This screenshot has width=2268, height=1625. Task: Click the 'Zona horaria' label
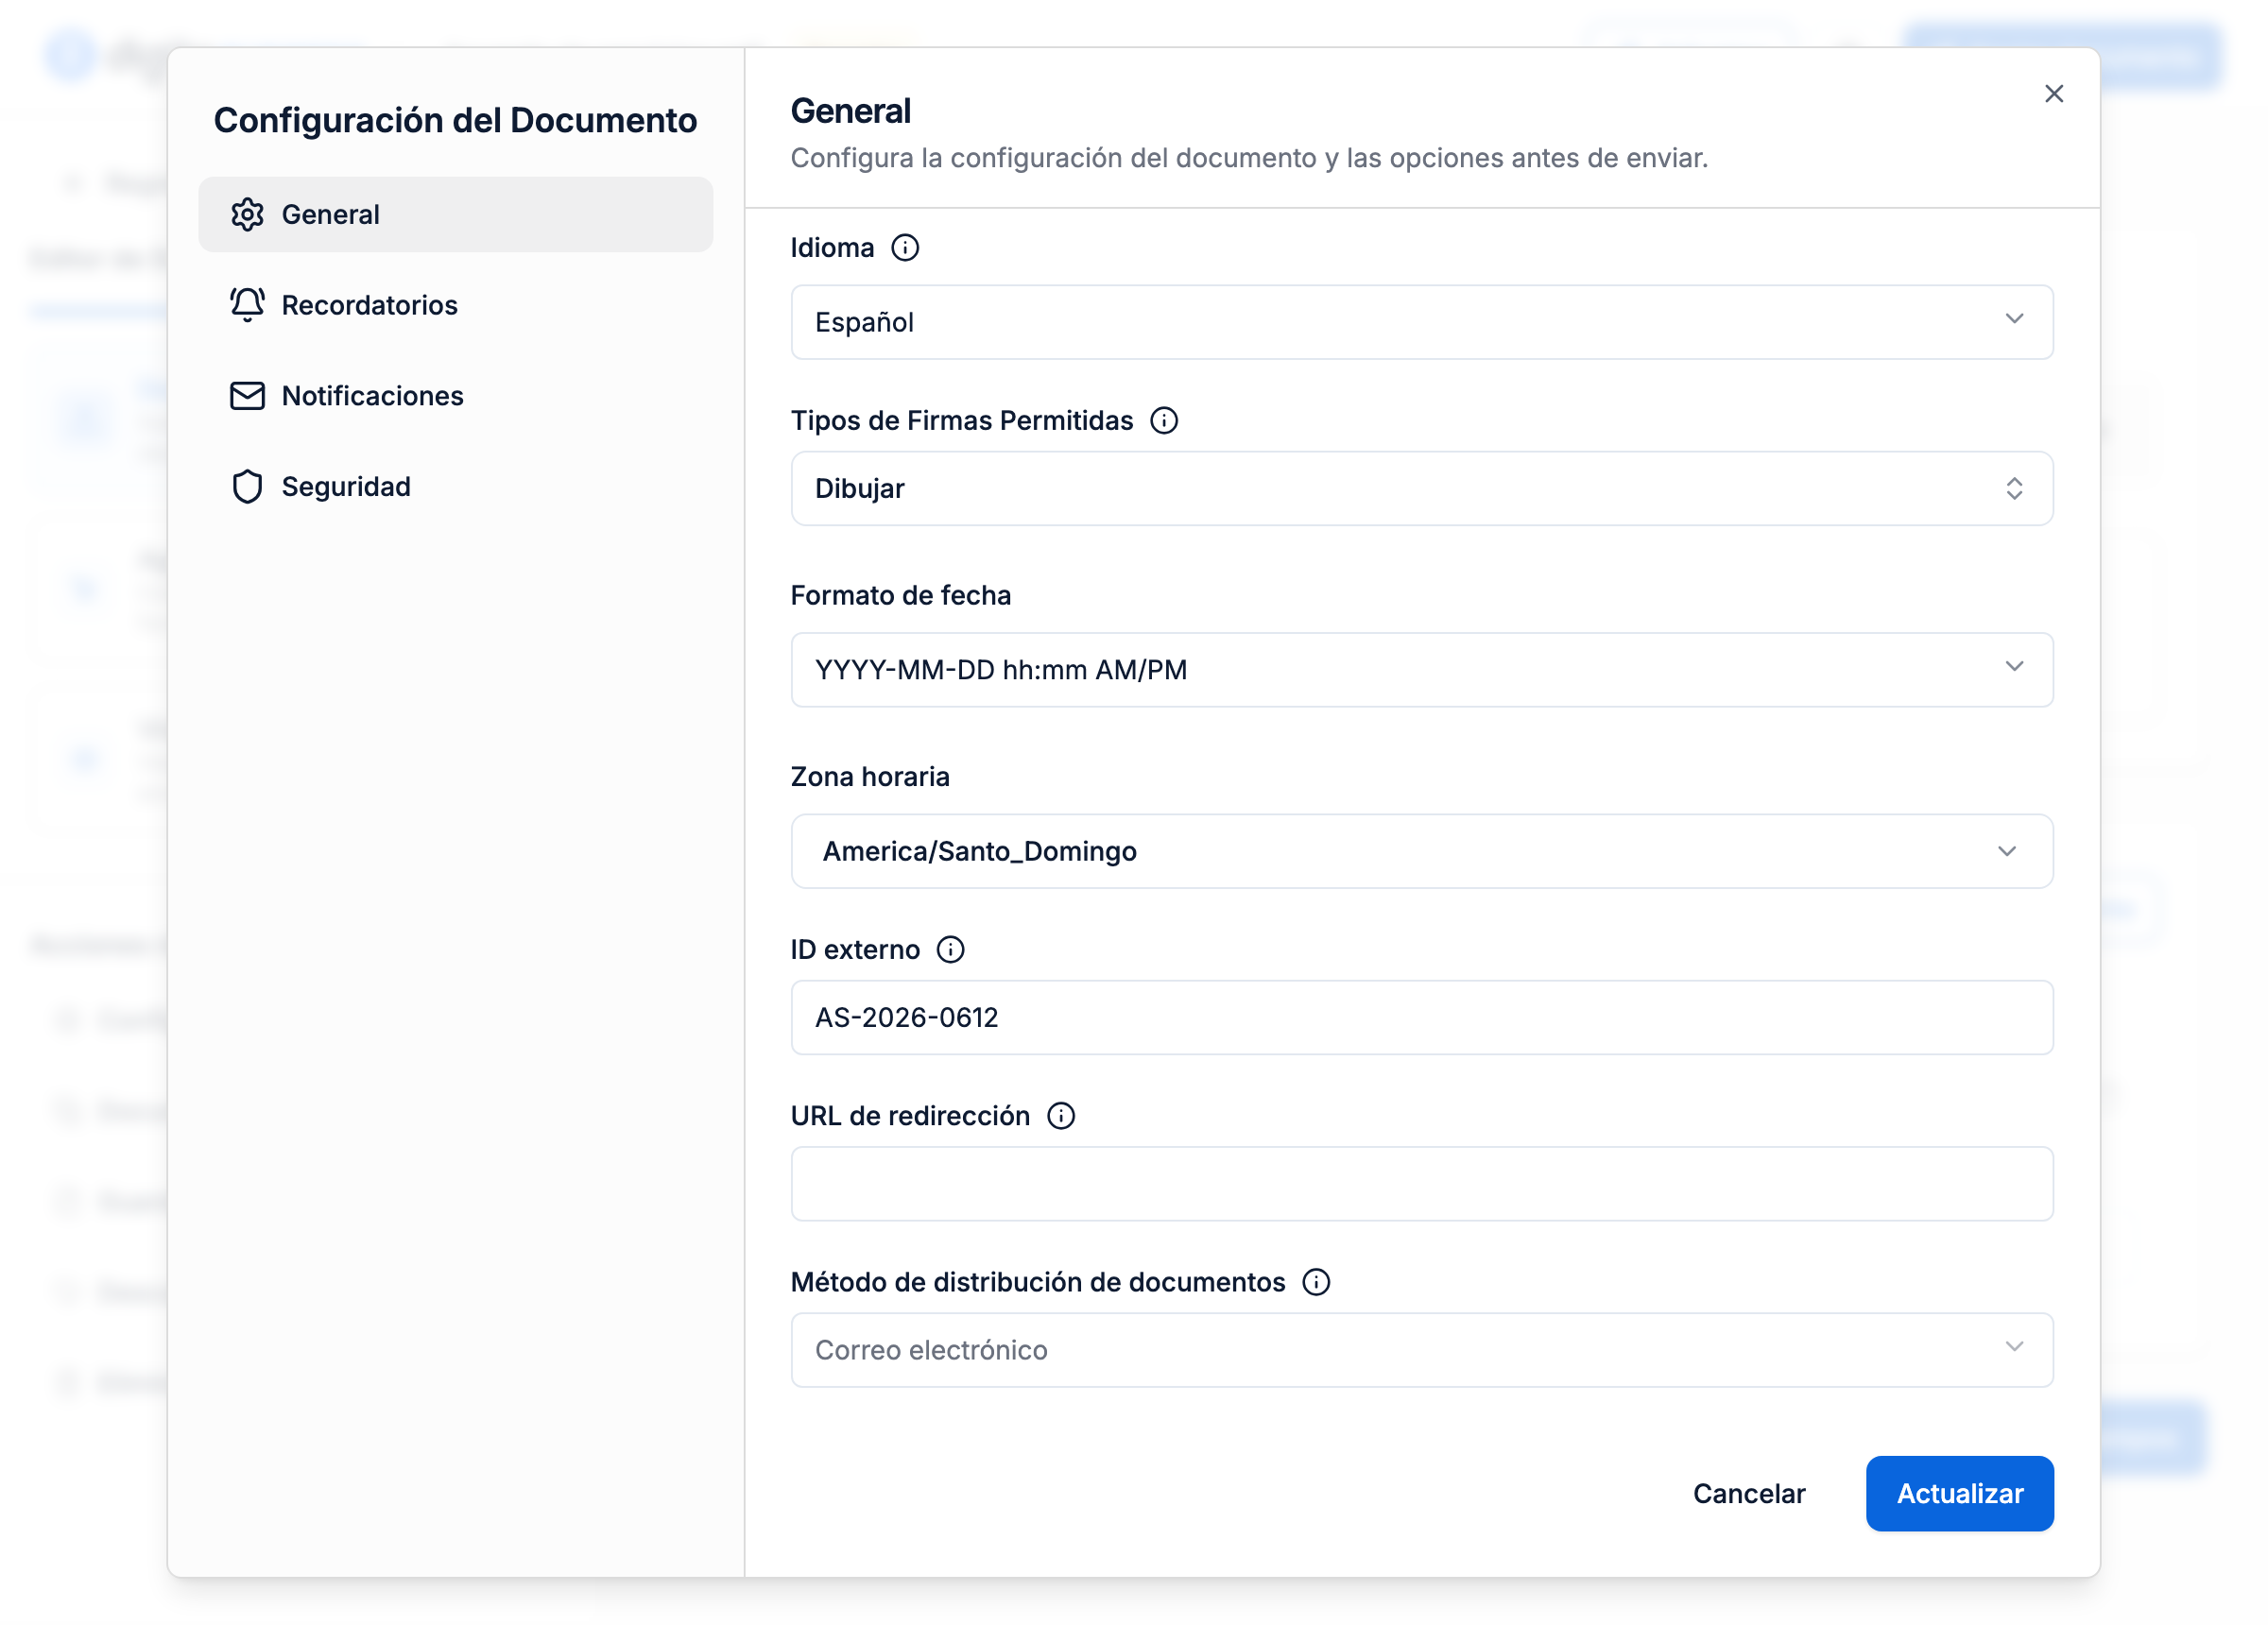[x=870, y=777]
